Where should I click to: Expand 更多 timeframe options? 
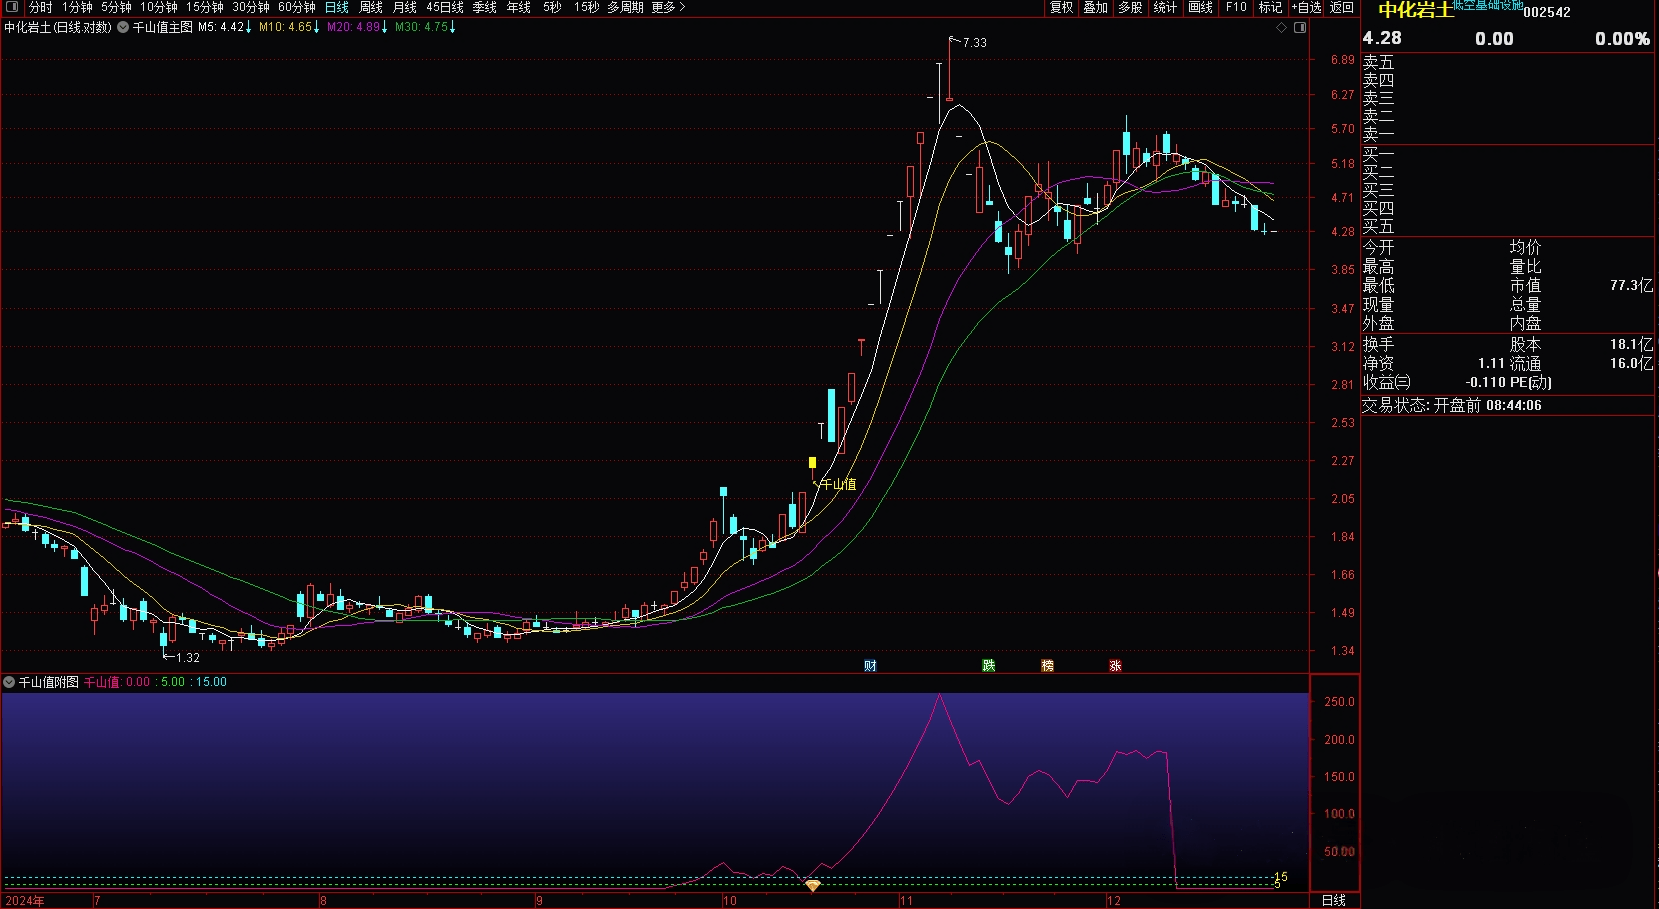(x=668, y=7)
